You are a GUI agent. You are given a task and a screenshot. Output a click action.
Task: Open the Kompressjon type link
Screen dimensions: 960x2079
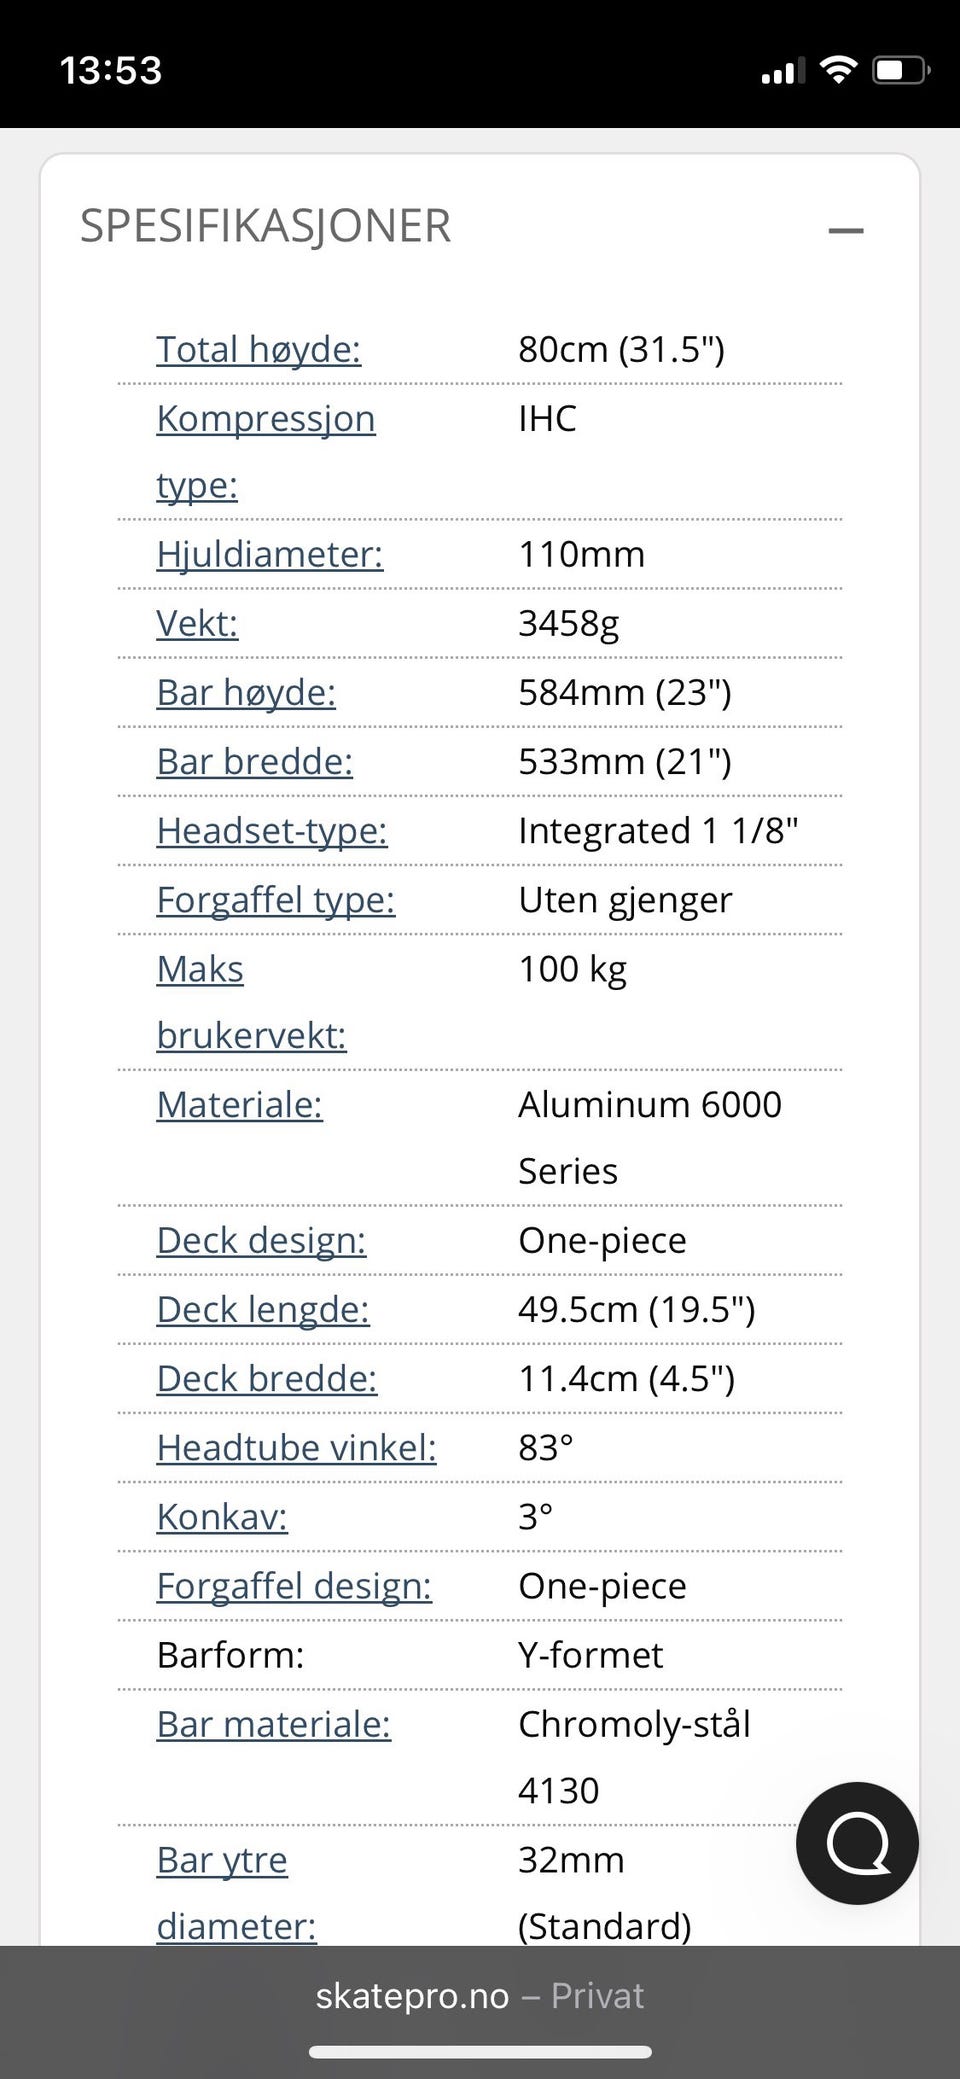(265, 451)
